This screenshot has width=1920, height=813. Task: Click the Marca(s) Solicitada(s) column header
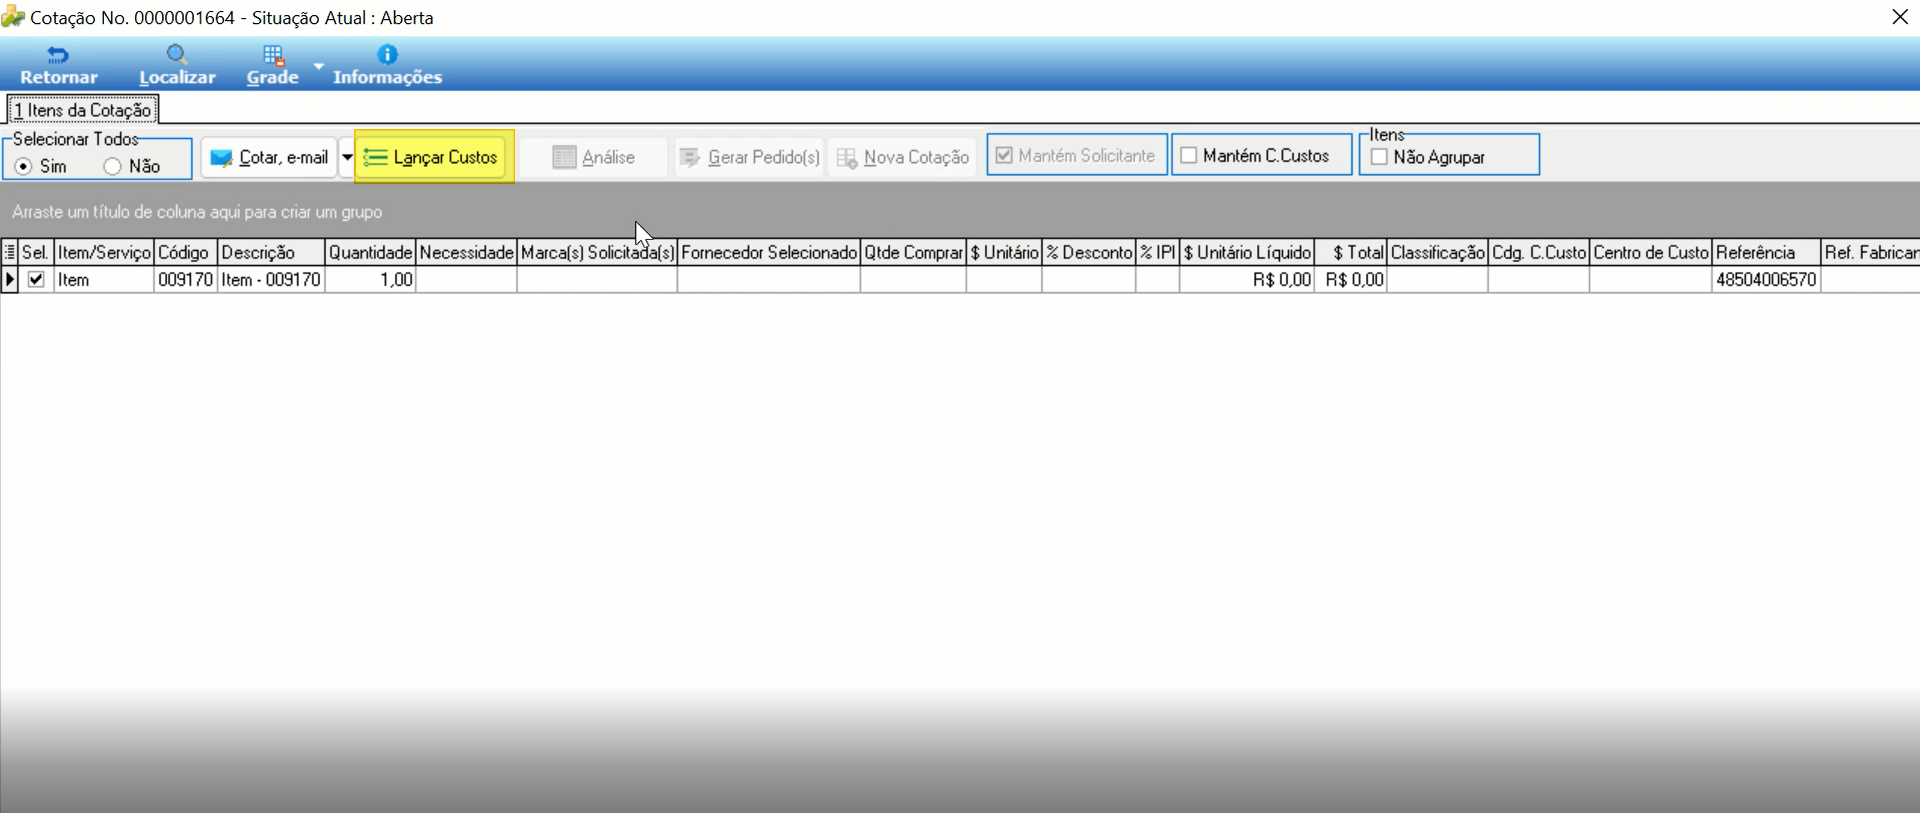pos(597,252)
